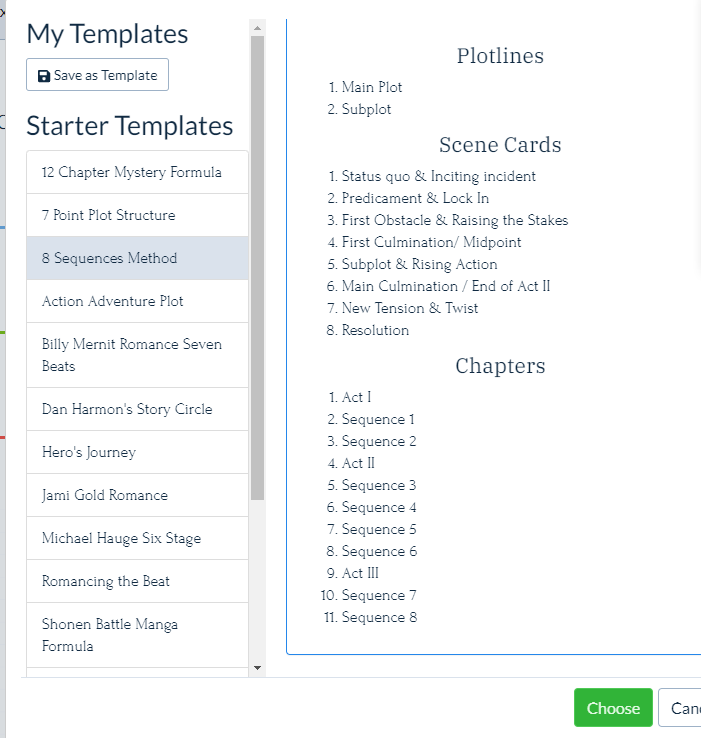Select the Hero's Journey template

pyautogui.click(x=137, y=452)
